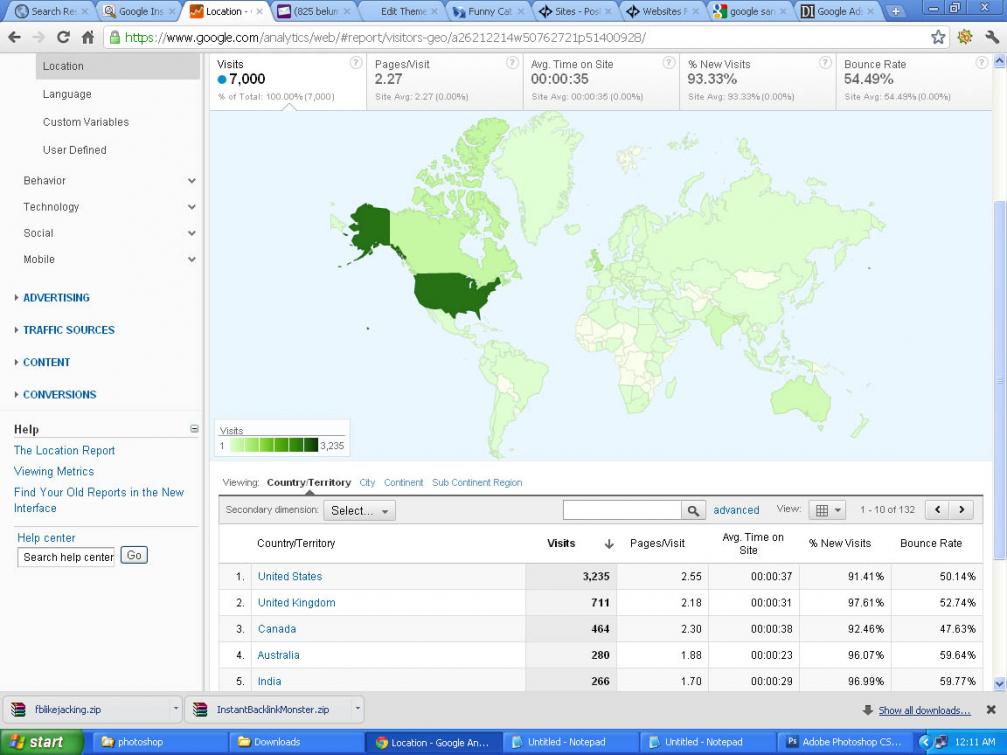1007x755 pixels.
Task: Open the Viewing Metrics help link
Action: click(54, 471)
